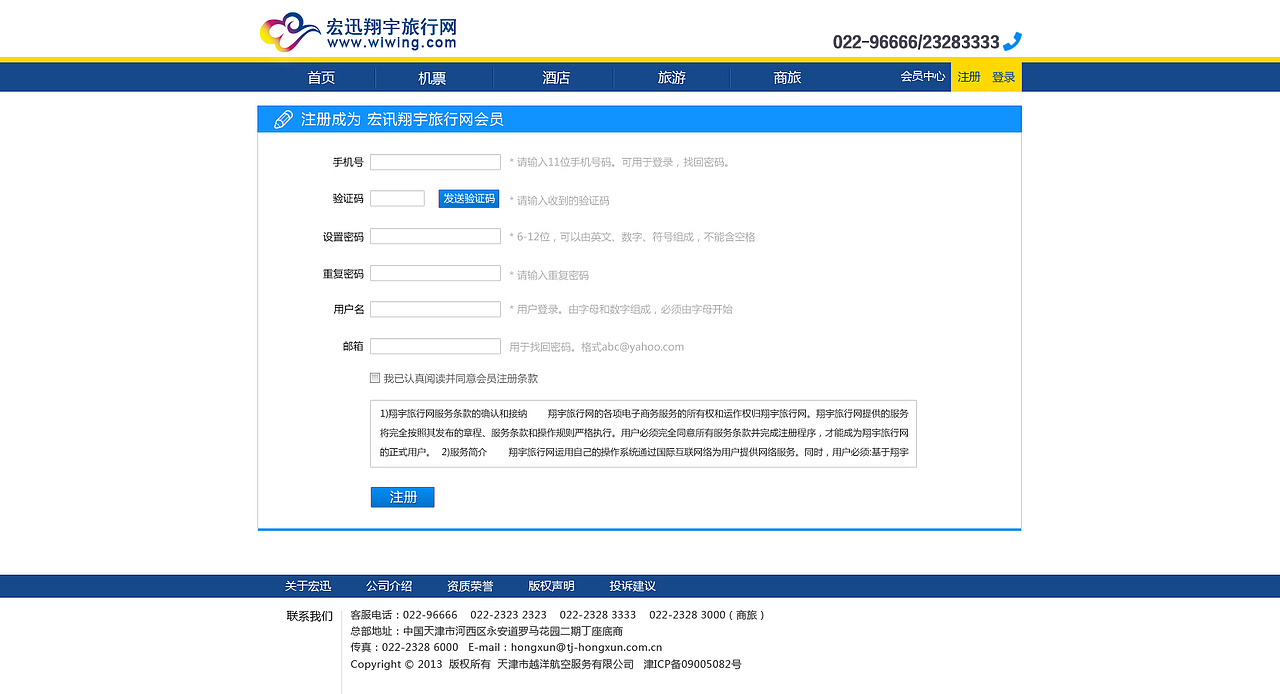Viewport: 1280px width, 694px height.
Task: Click the 验证码 verification code input field
Action: (x=397, y=198)
